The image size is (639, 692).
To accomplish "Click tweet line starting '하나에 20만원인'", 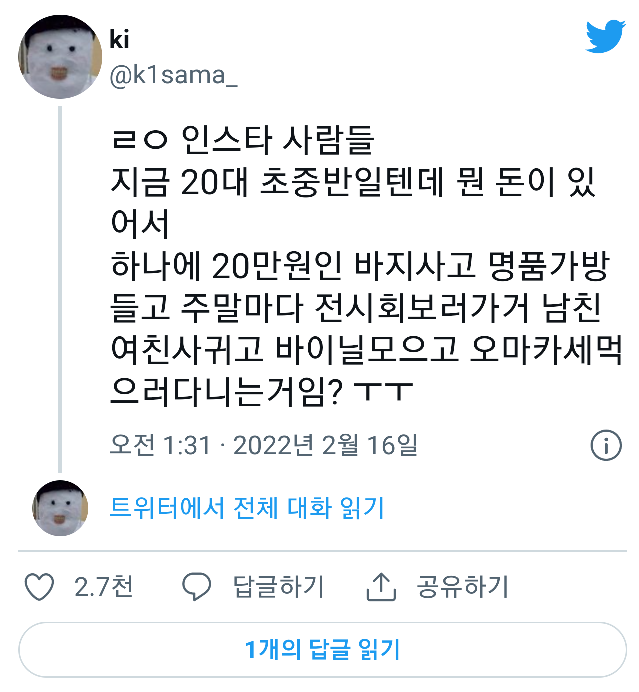I will 360,266.
